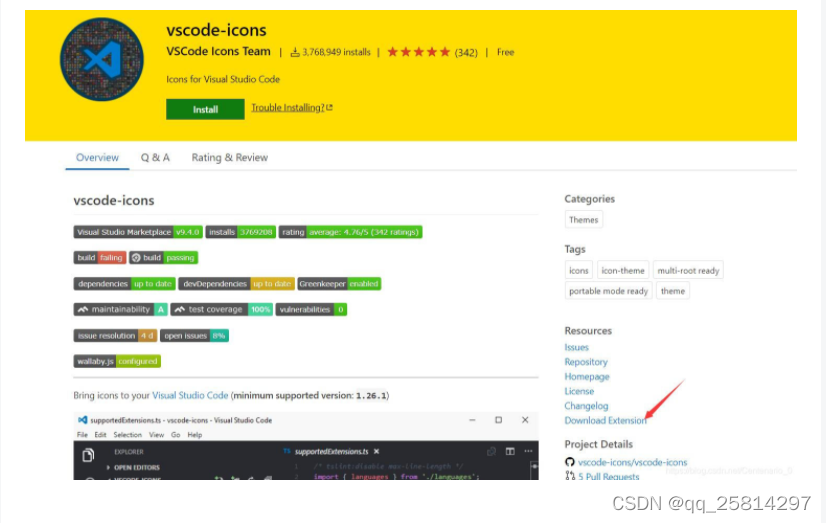
Task: Open the editor more actions ellipsis
Action: 528,451
